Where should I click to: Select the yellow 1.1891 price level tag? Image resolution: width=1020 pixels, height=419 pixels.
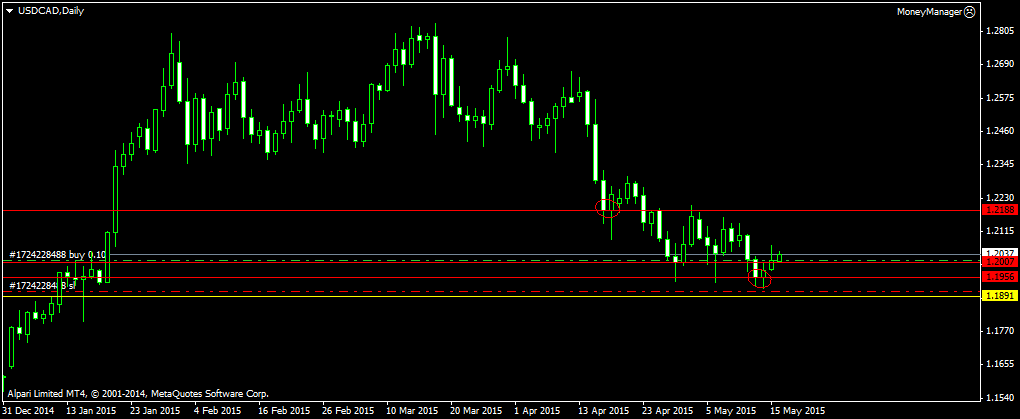998,295
